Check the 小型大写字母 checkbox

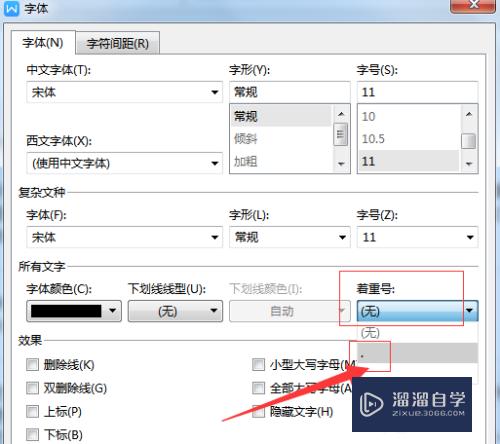click(x=258, y=365)
